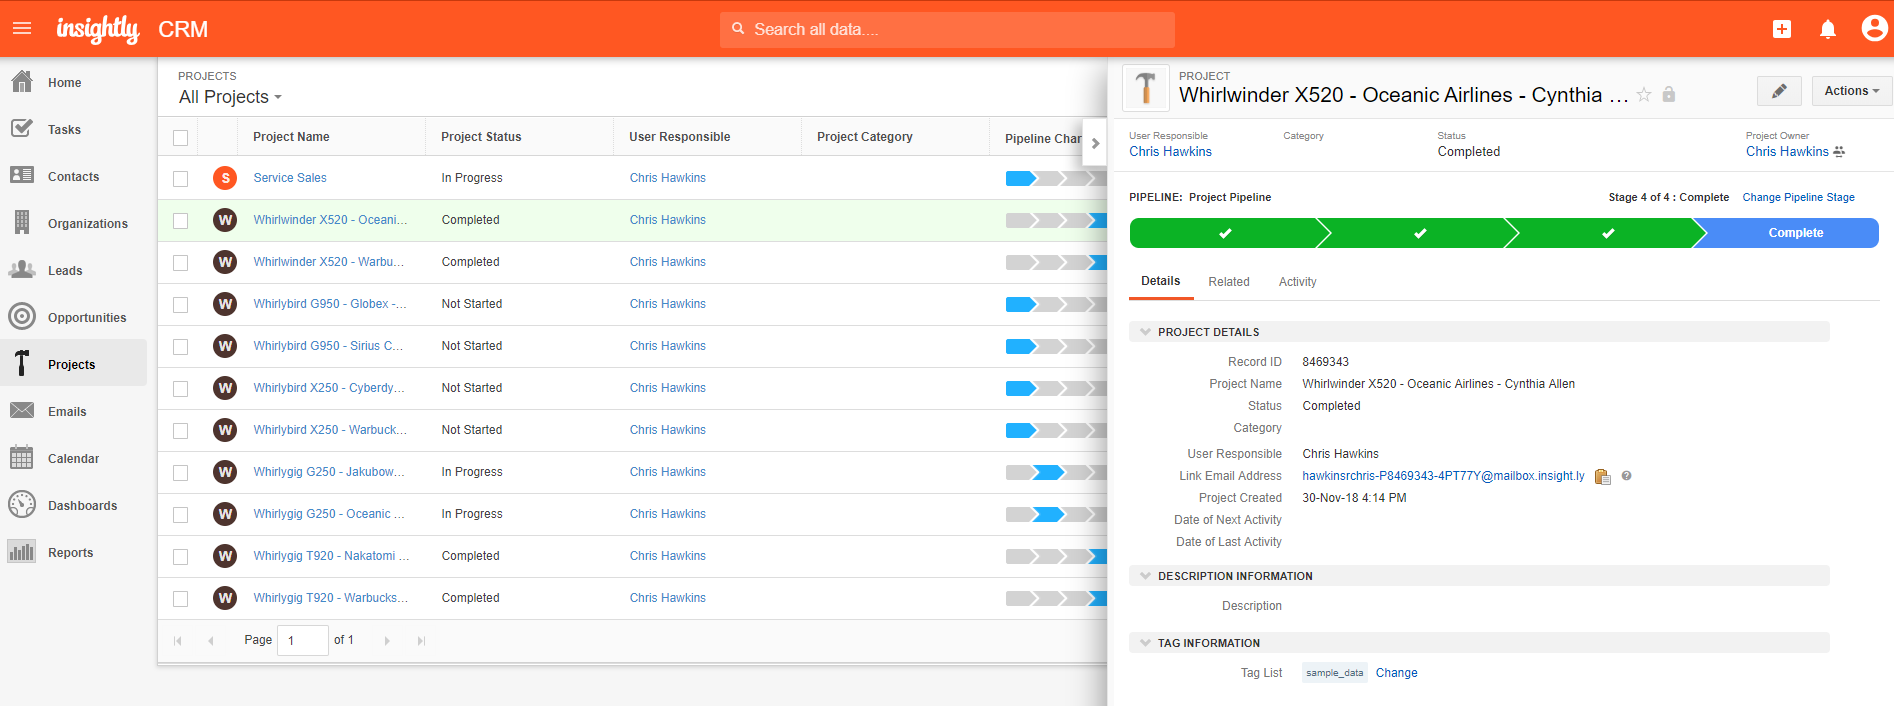Collapse the Project Details section

point(1145,332)
